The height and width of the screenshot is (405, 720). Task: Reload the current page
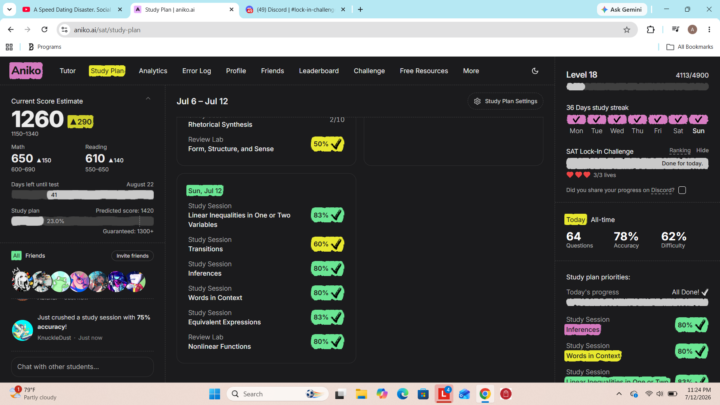pyautogui.click(x=44, y=30)
